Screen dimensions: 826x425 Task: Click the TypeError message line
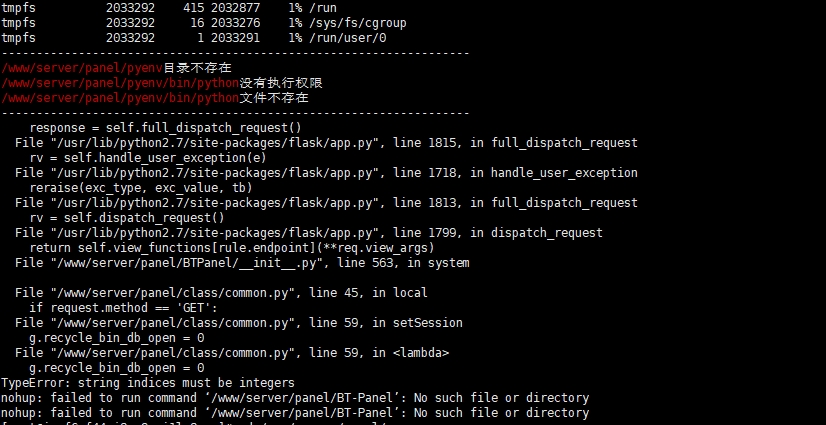pos(147,383)
